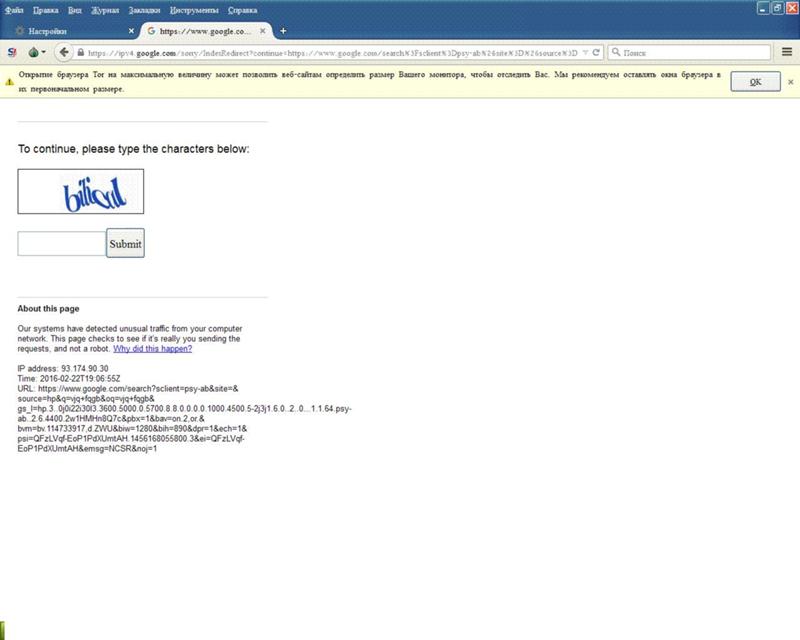
Task: Minimize the browser window
Action: 763,8
